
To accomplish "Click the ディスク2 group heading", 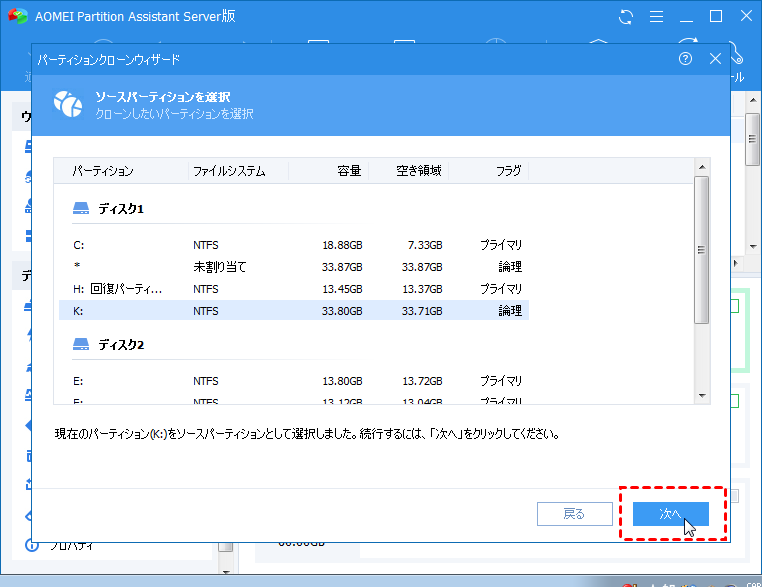I will [x=121, y=345].
